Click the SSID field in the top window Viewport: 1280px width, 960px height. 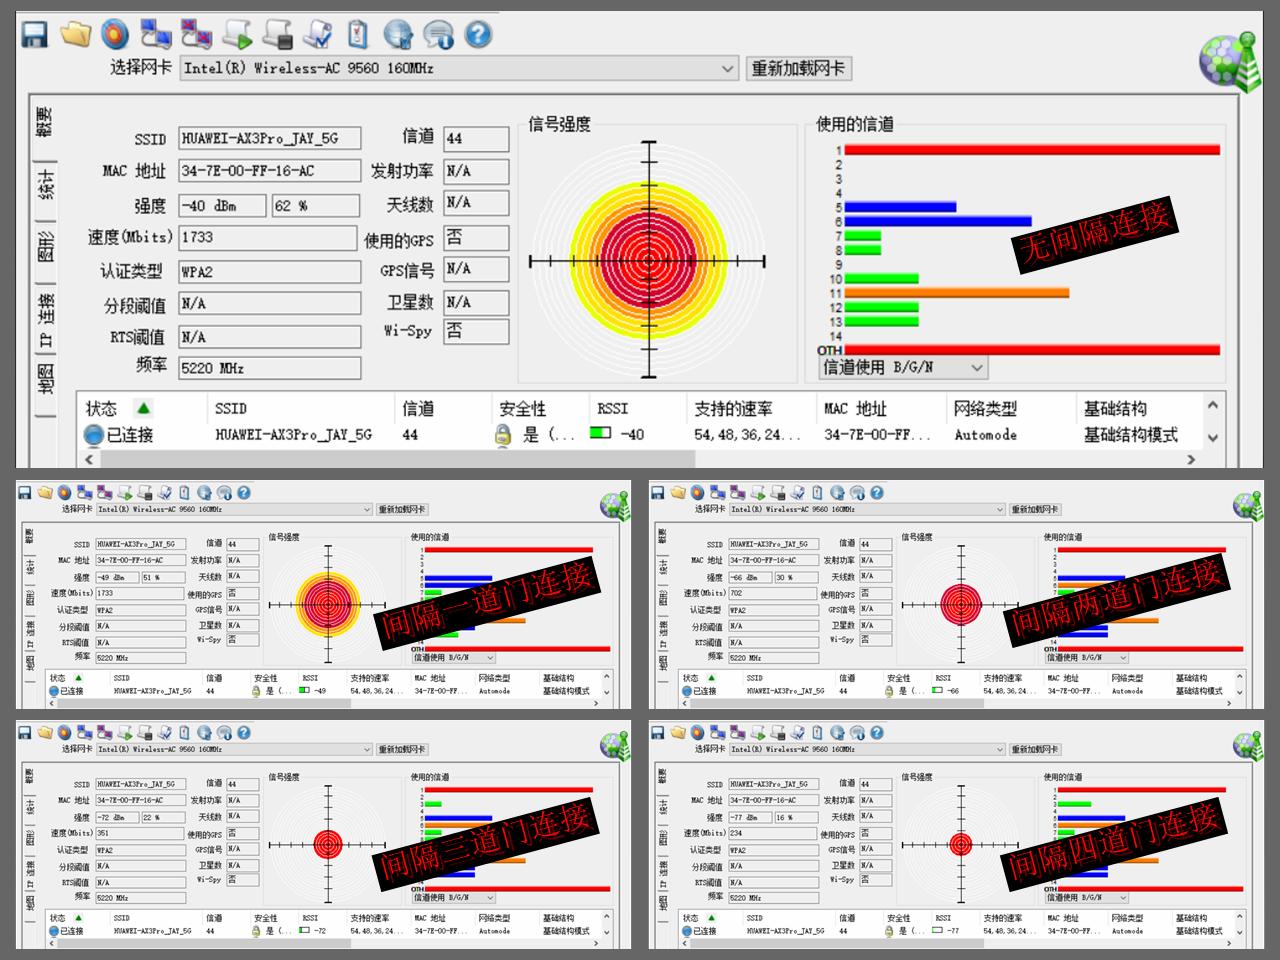[x=269, y=139]
